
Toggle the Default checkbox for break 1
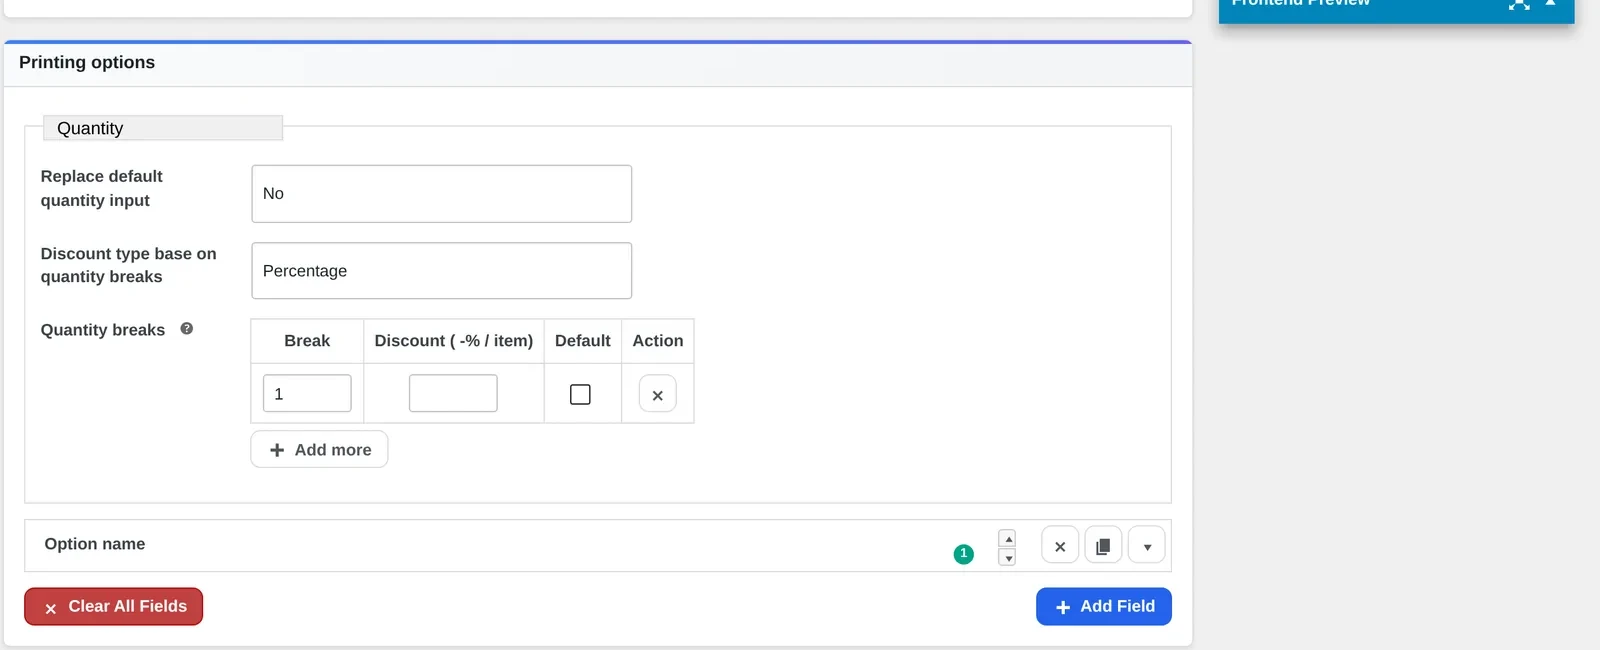pyautogui.click(x=580, y=394)
